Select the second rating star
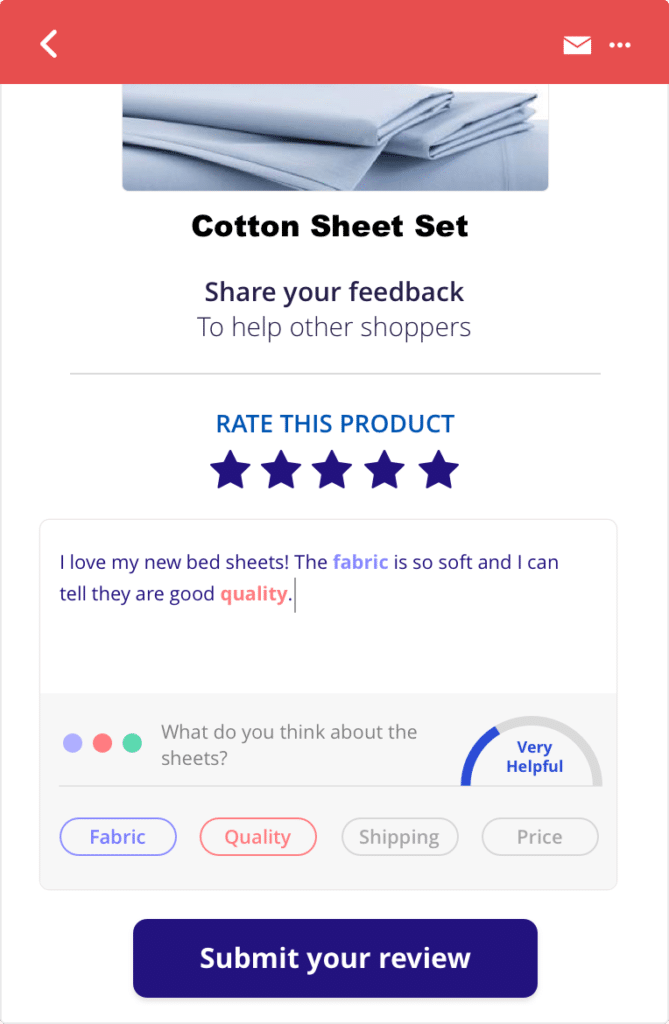Viewport: 669px width, 1024px height. tap(282, 469)
